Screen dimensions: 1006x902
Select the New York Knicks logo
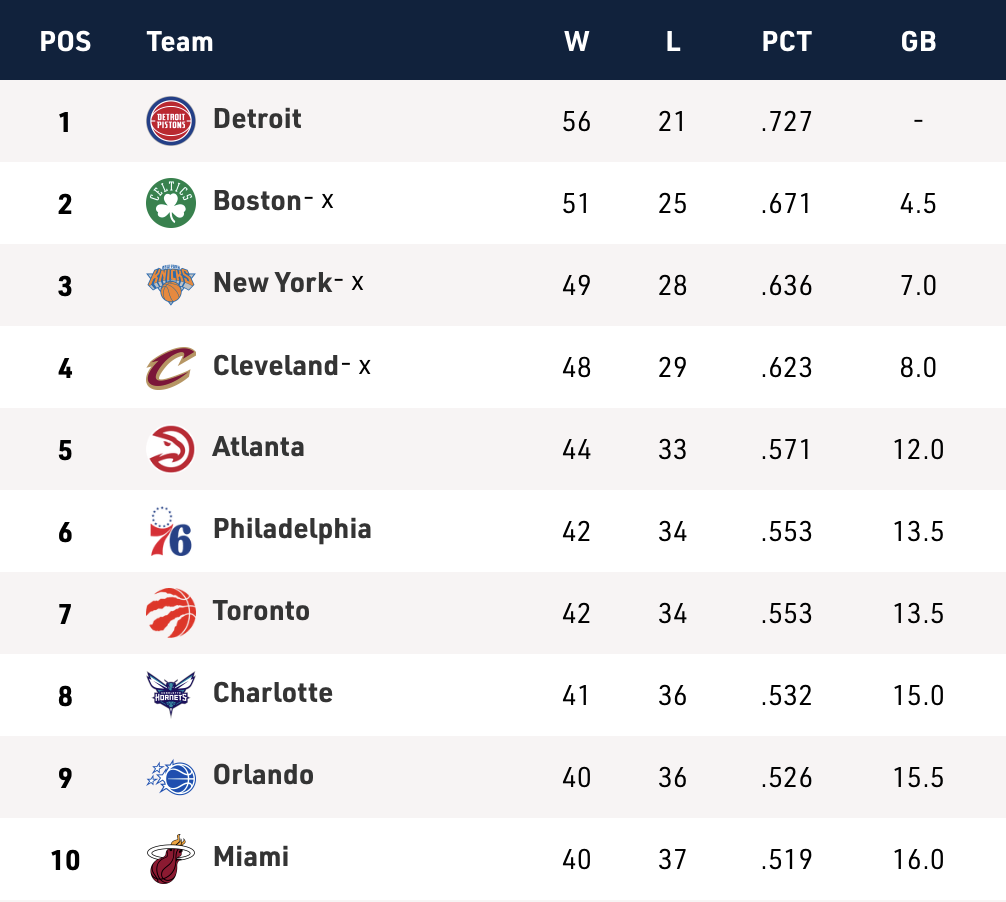171,285
